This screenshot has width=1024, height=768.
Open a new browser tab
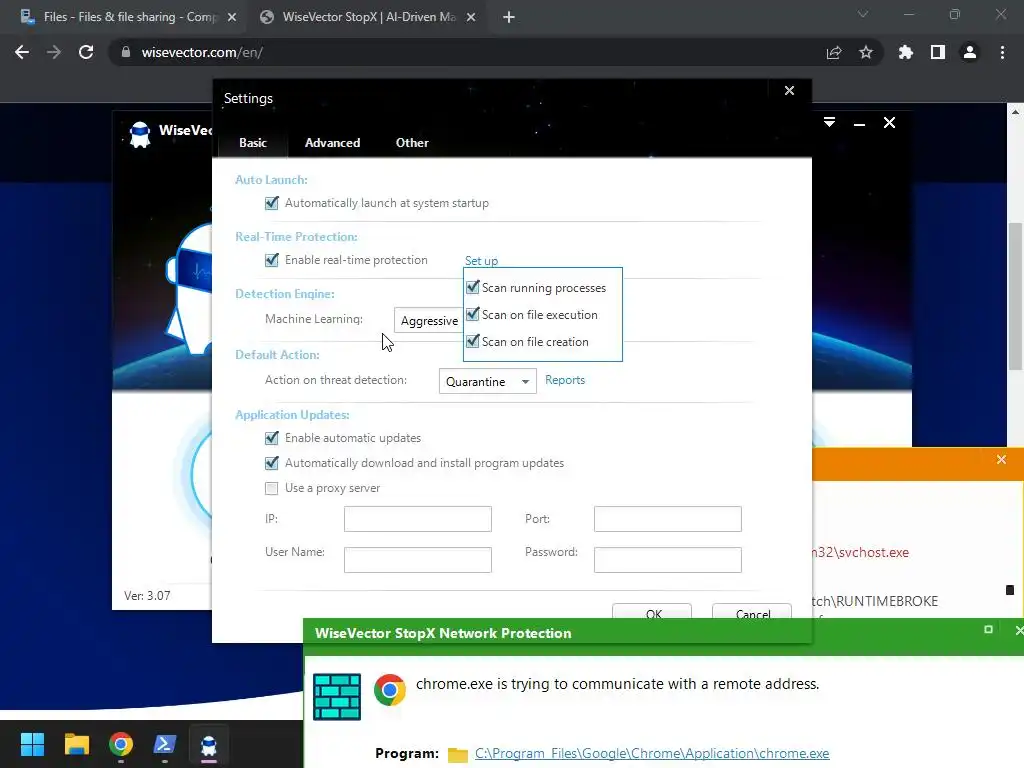509,18
